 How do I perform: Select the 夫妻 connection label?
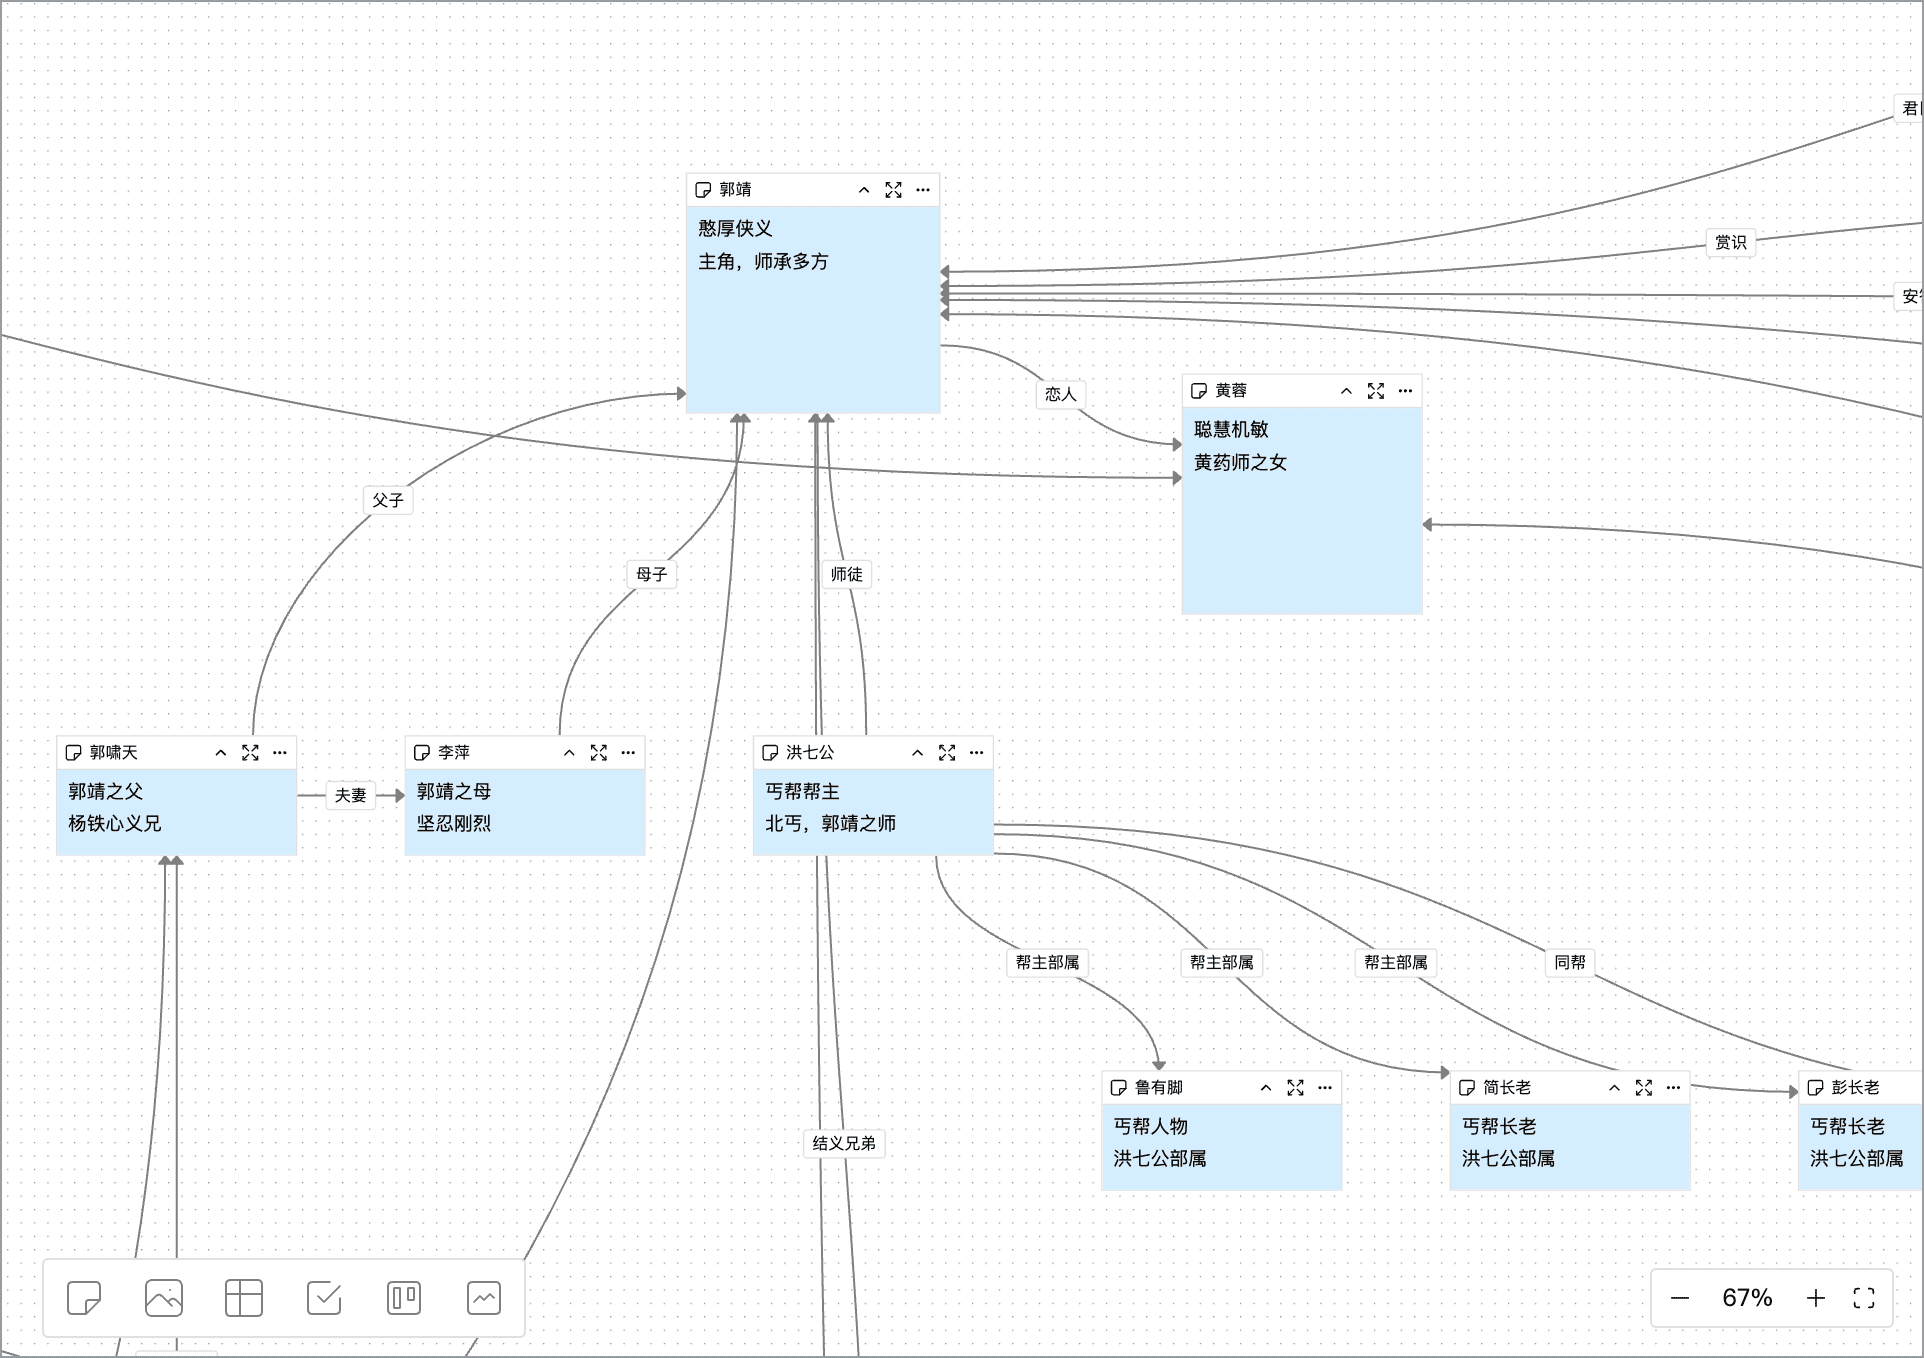pyautogui.click(x=351, y=795)
